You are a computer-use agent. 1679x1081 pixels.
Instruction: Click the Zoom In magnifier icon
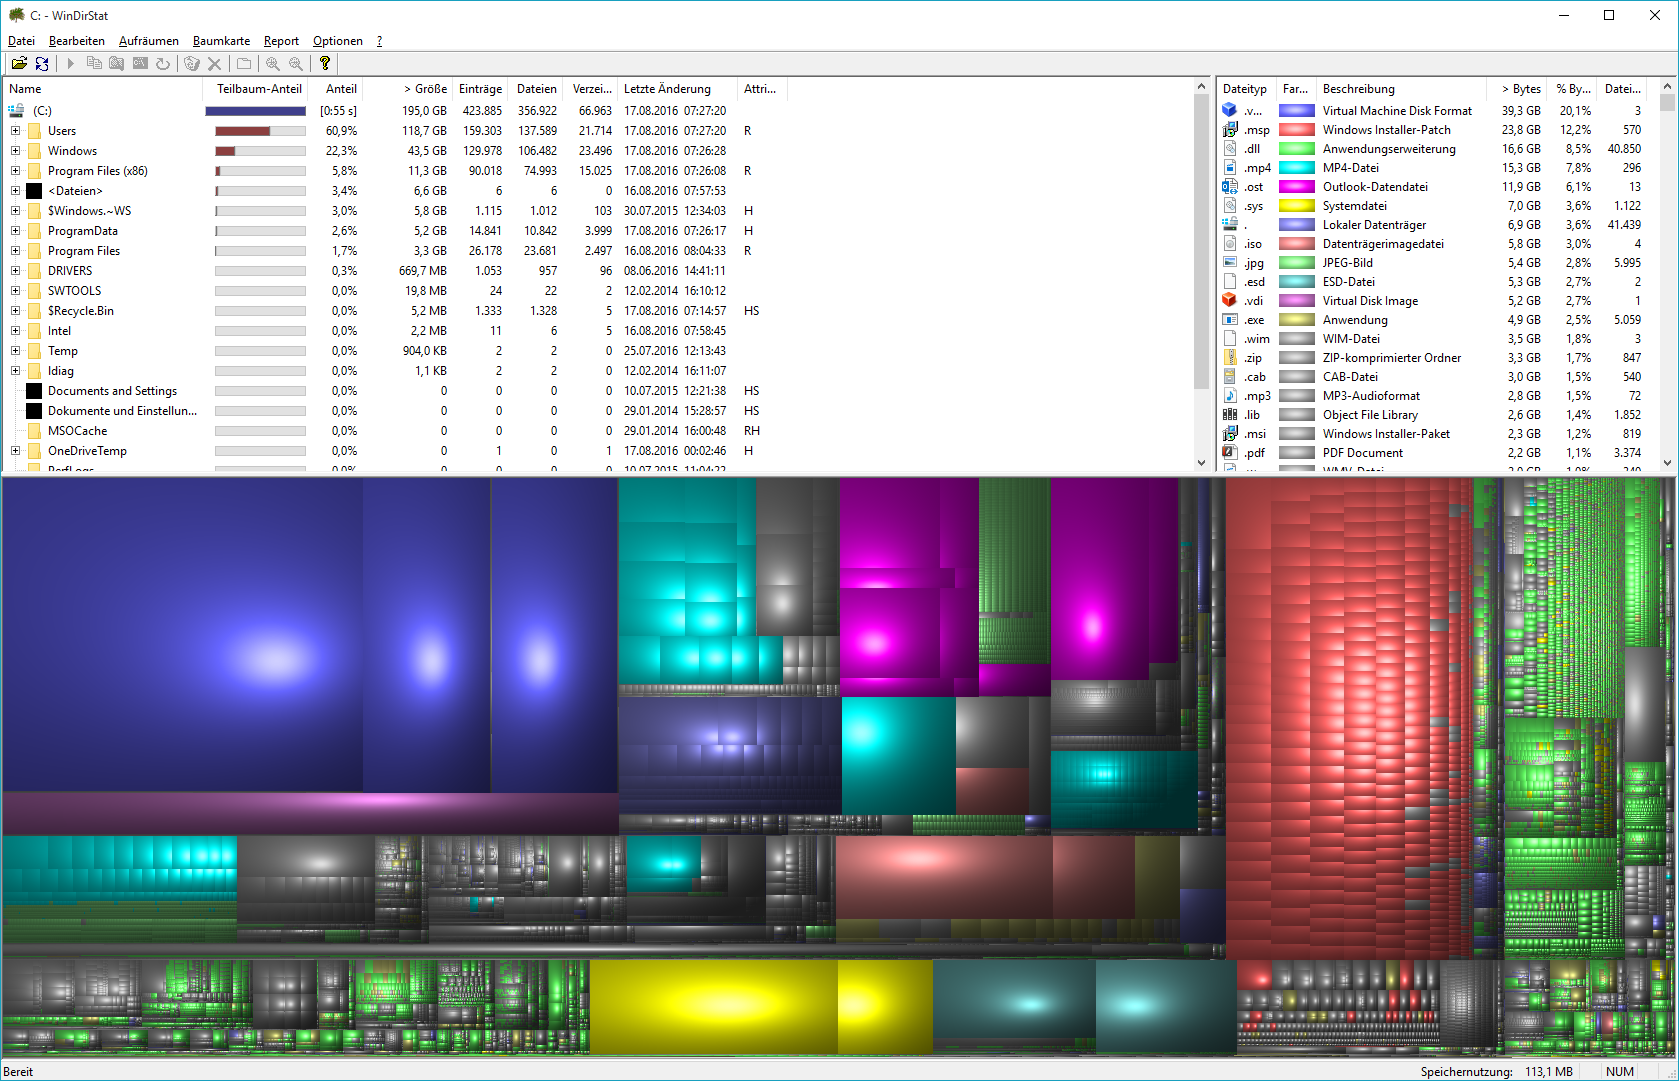[272, 64]
